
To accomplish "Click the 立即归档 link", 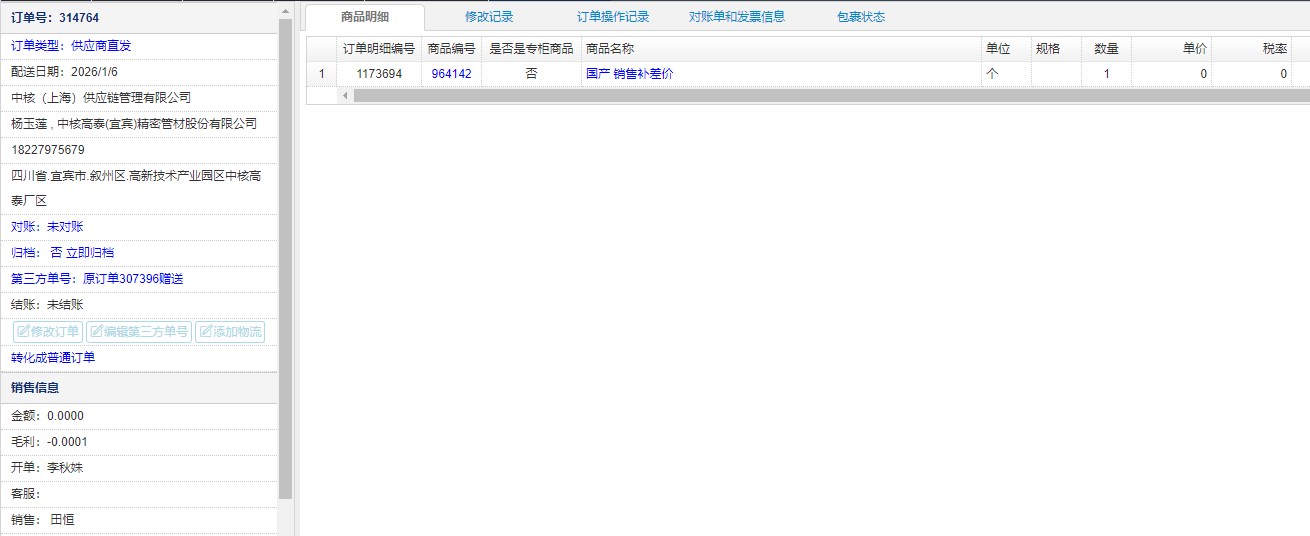I will point(90,253).
